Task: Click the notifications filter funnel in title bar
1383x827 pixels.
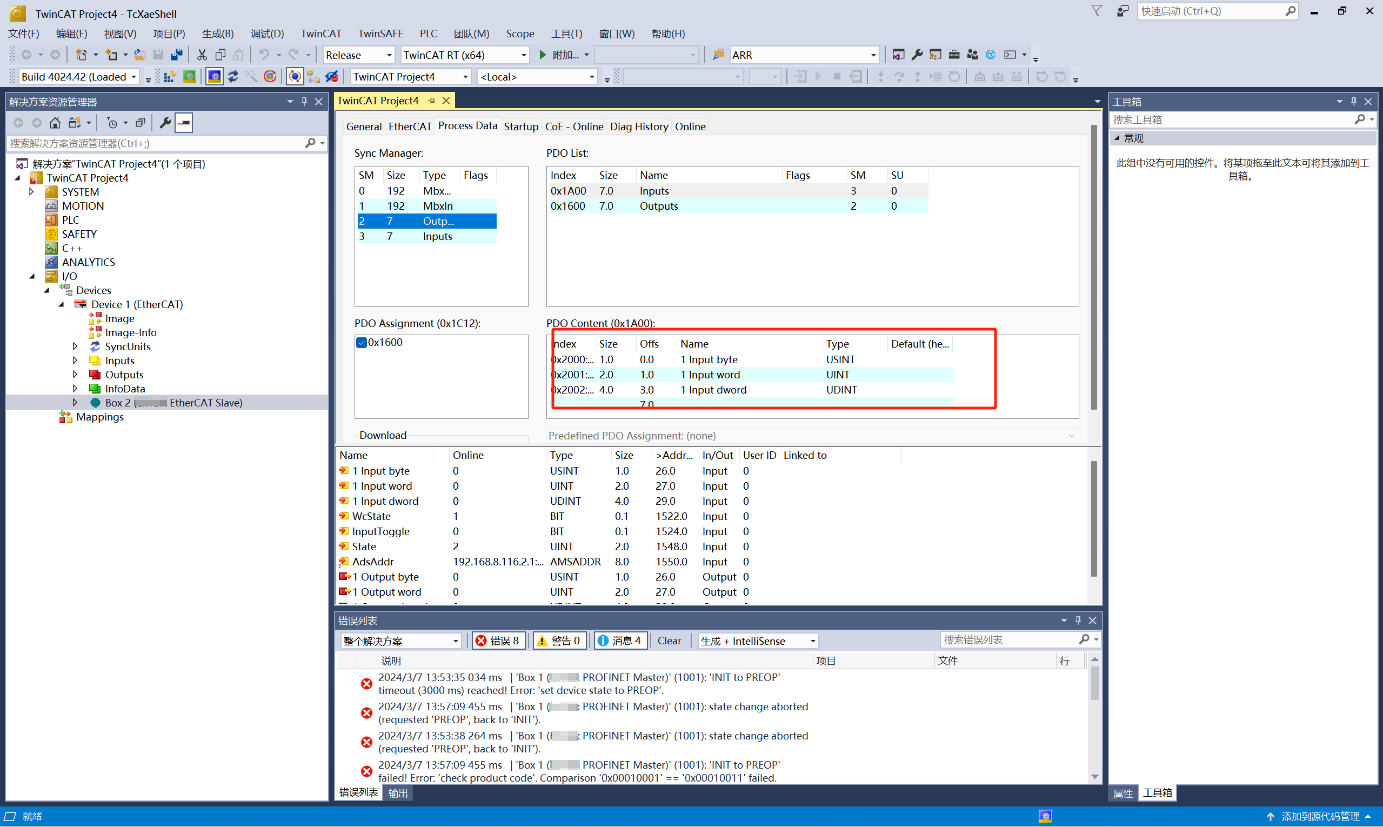Action: [1097, 11]
